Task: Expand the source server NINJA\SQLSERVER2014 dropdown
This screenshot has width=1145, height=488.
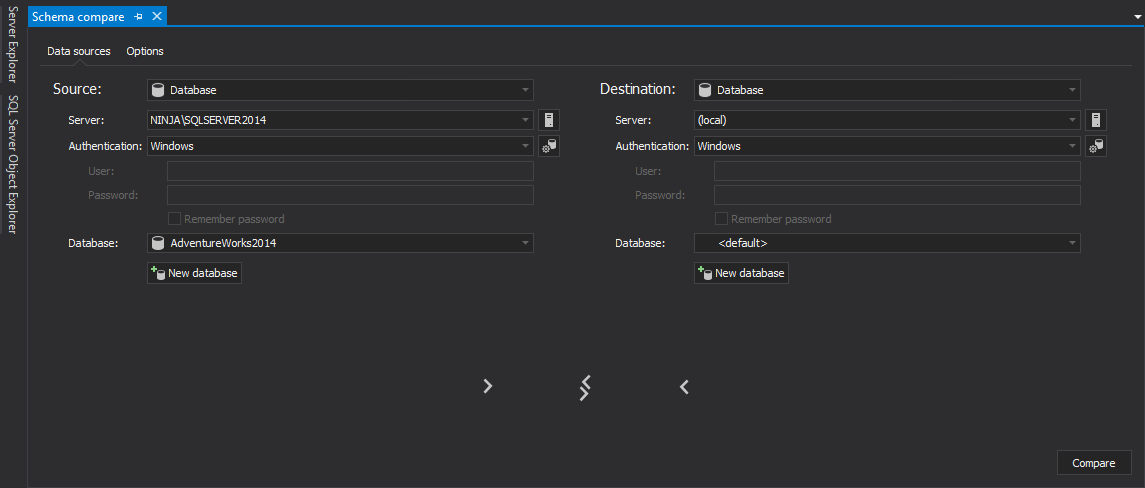Action: (x=525, y=120)
